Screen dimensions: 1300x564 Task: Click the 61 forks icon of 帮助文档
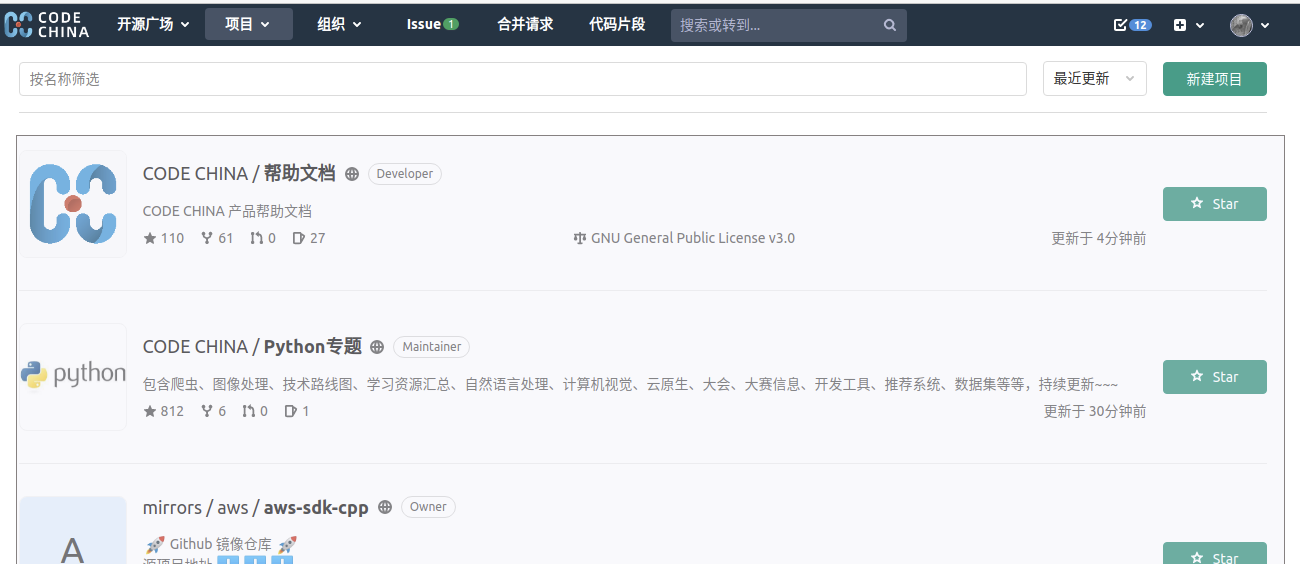(207, 238)
